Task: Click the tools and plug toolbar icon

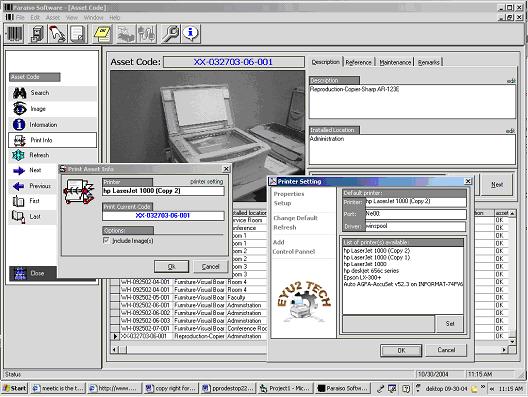Action: point(147,33)
